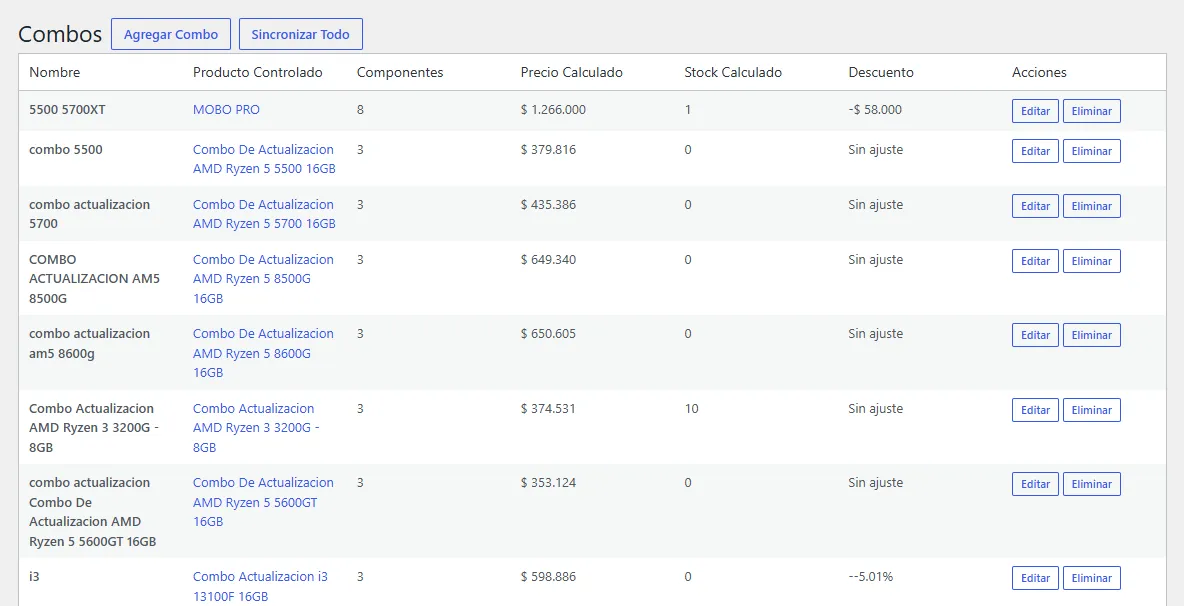This screenshot has width=1184, height=606.
Task: Edit the combo actualizacion 5700 row
Action: (x=1035, y=206)
